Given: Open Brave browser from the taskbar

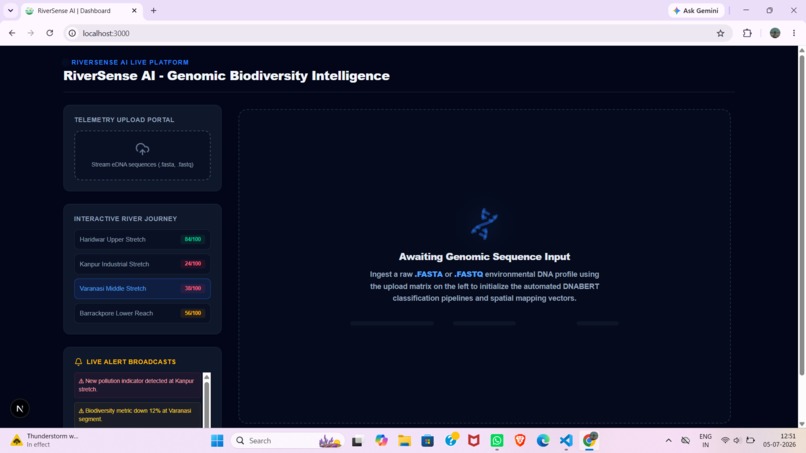Looking at the screenshot, I should pyautogui.click(x=520, y=441).
